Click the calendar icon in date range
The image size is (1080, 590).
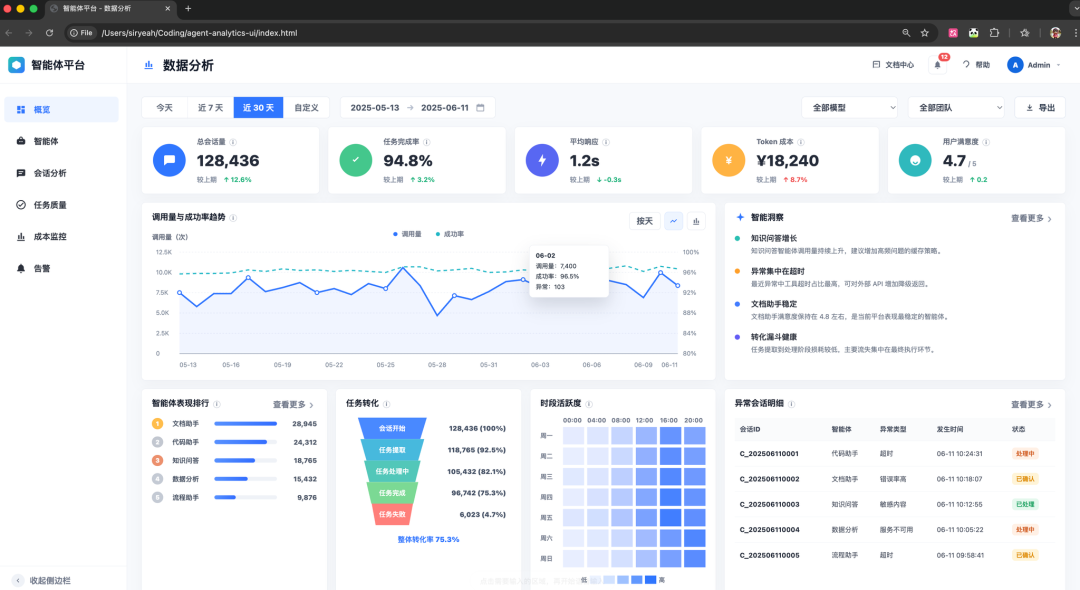click(x=480, y=107)
